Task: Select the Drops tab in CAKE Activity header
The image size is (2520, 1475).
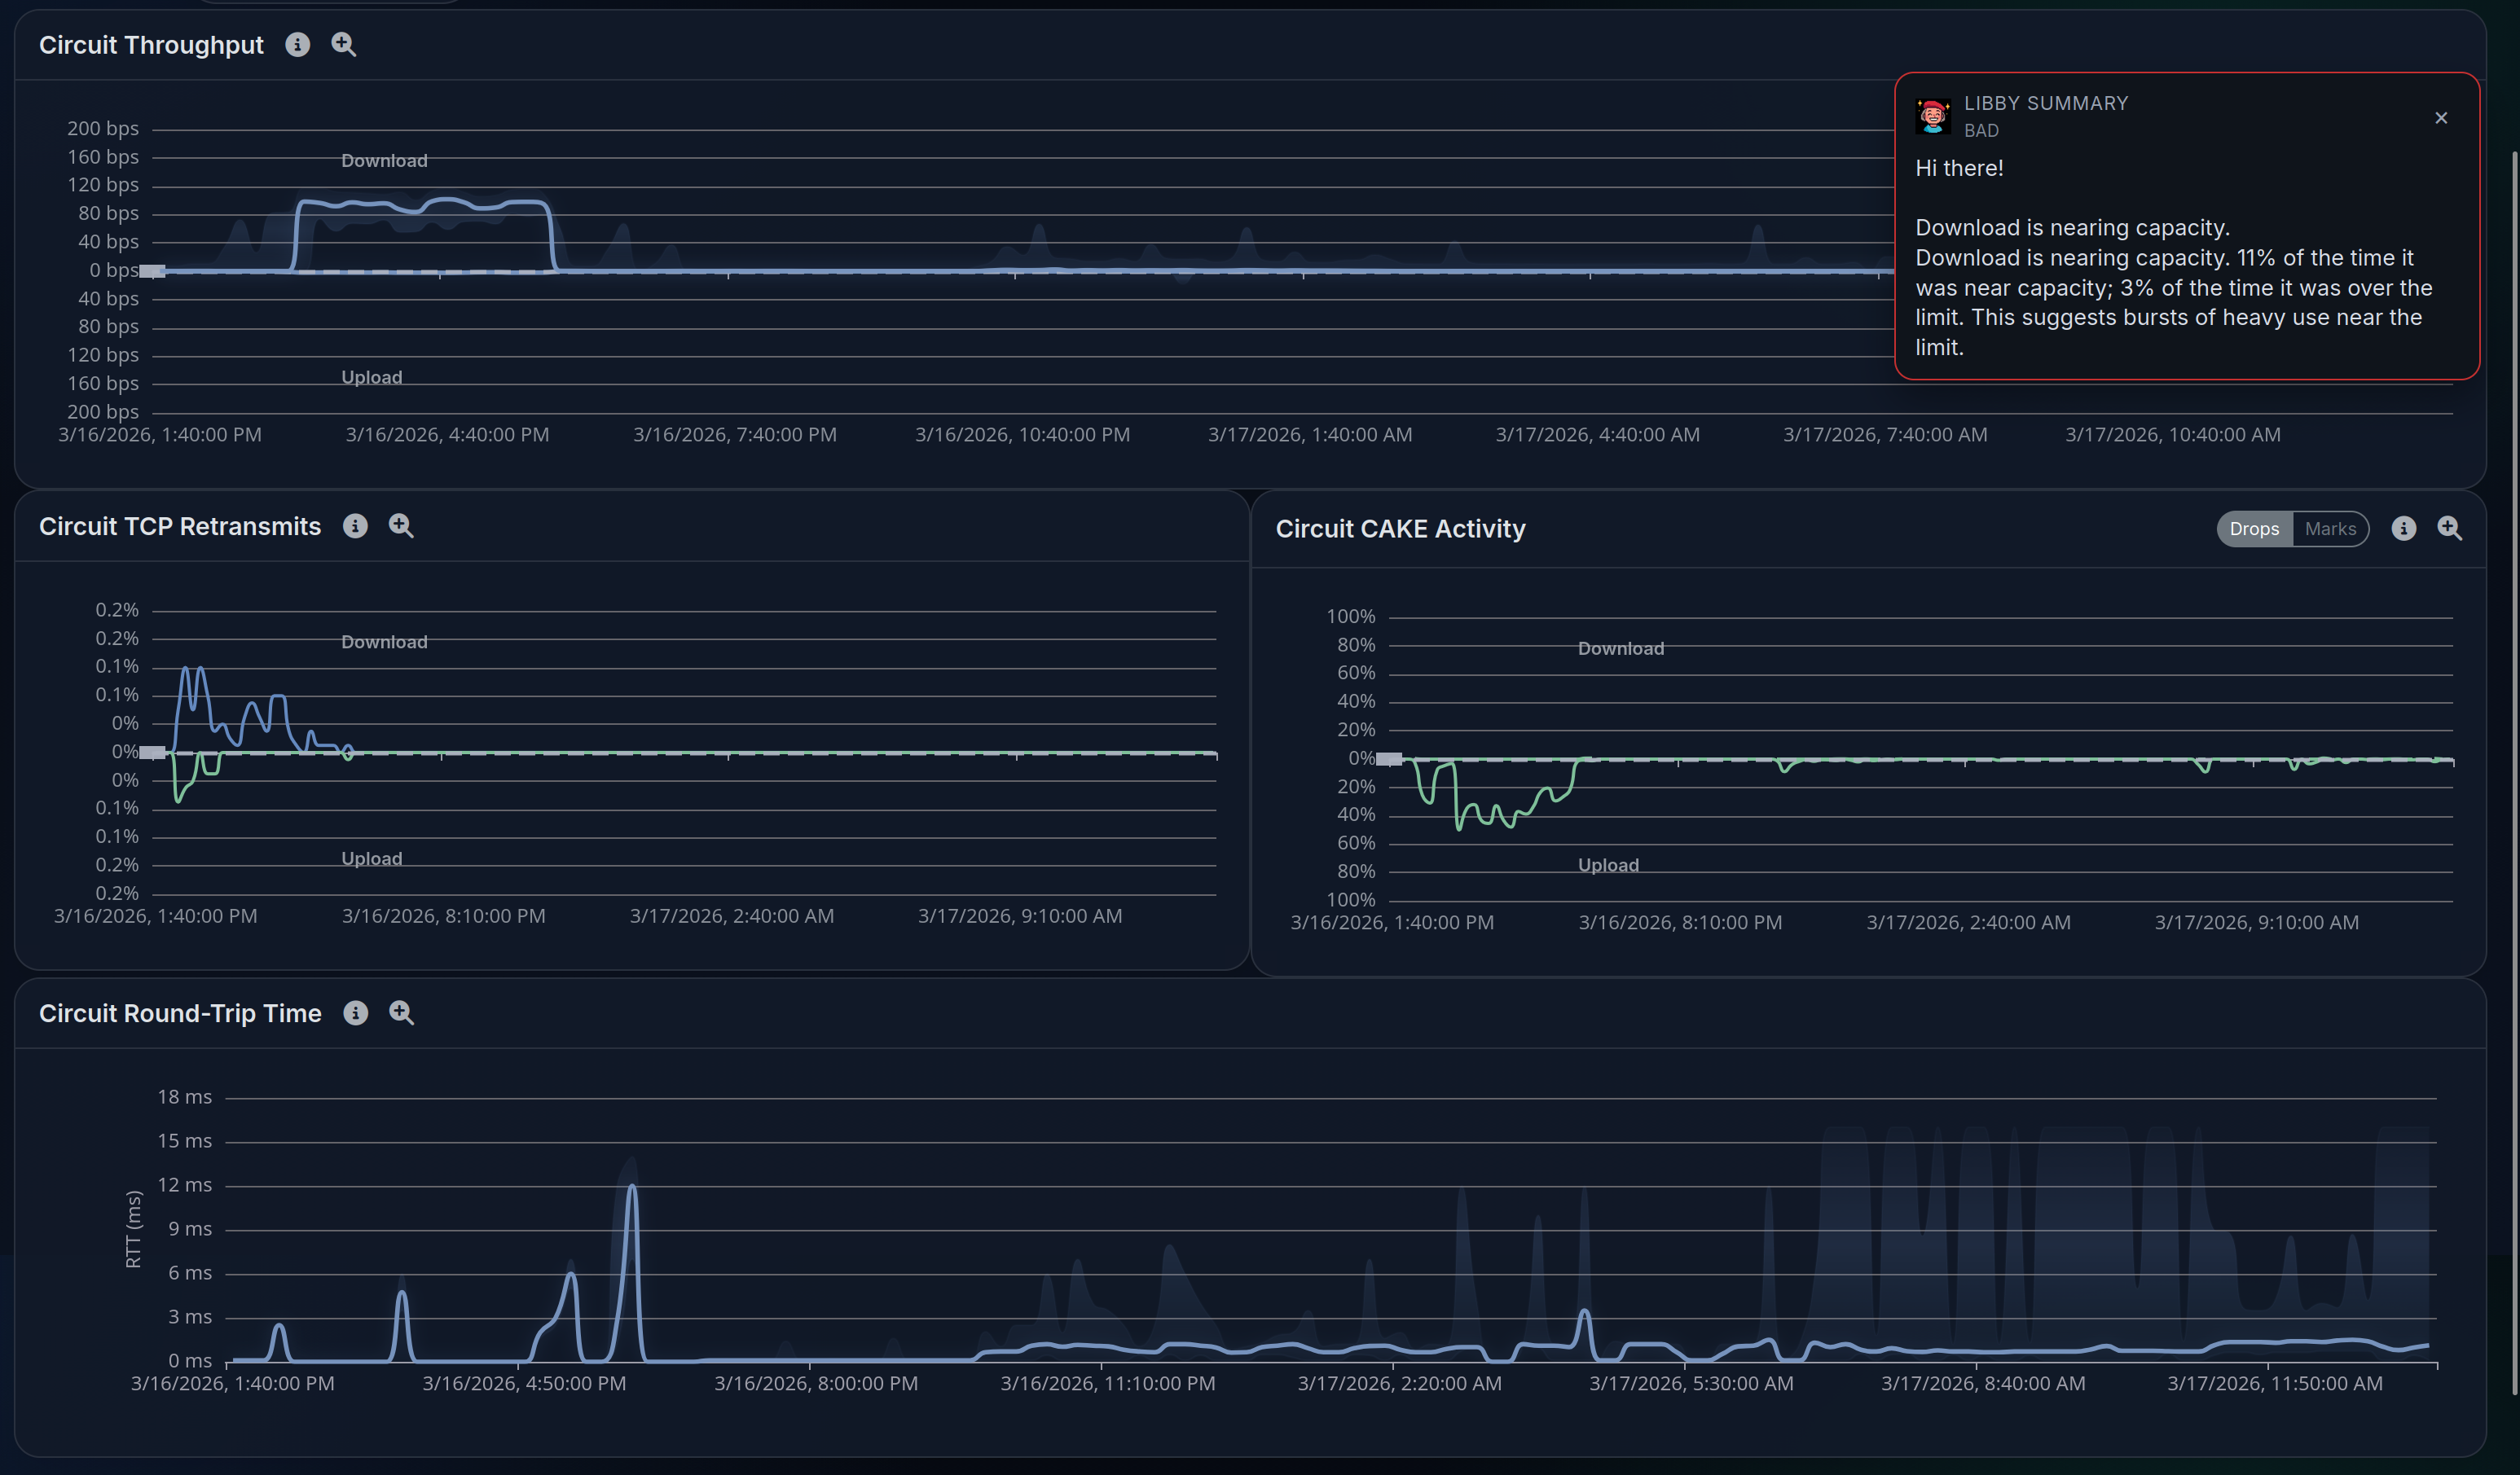Action: [x=2254, y=528]
